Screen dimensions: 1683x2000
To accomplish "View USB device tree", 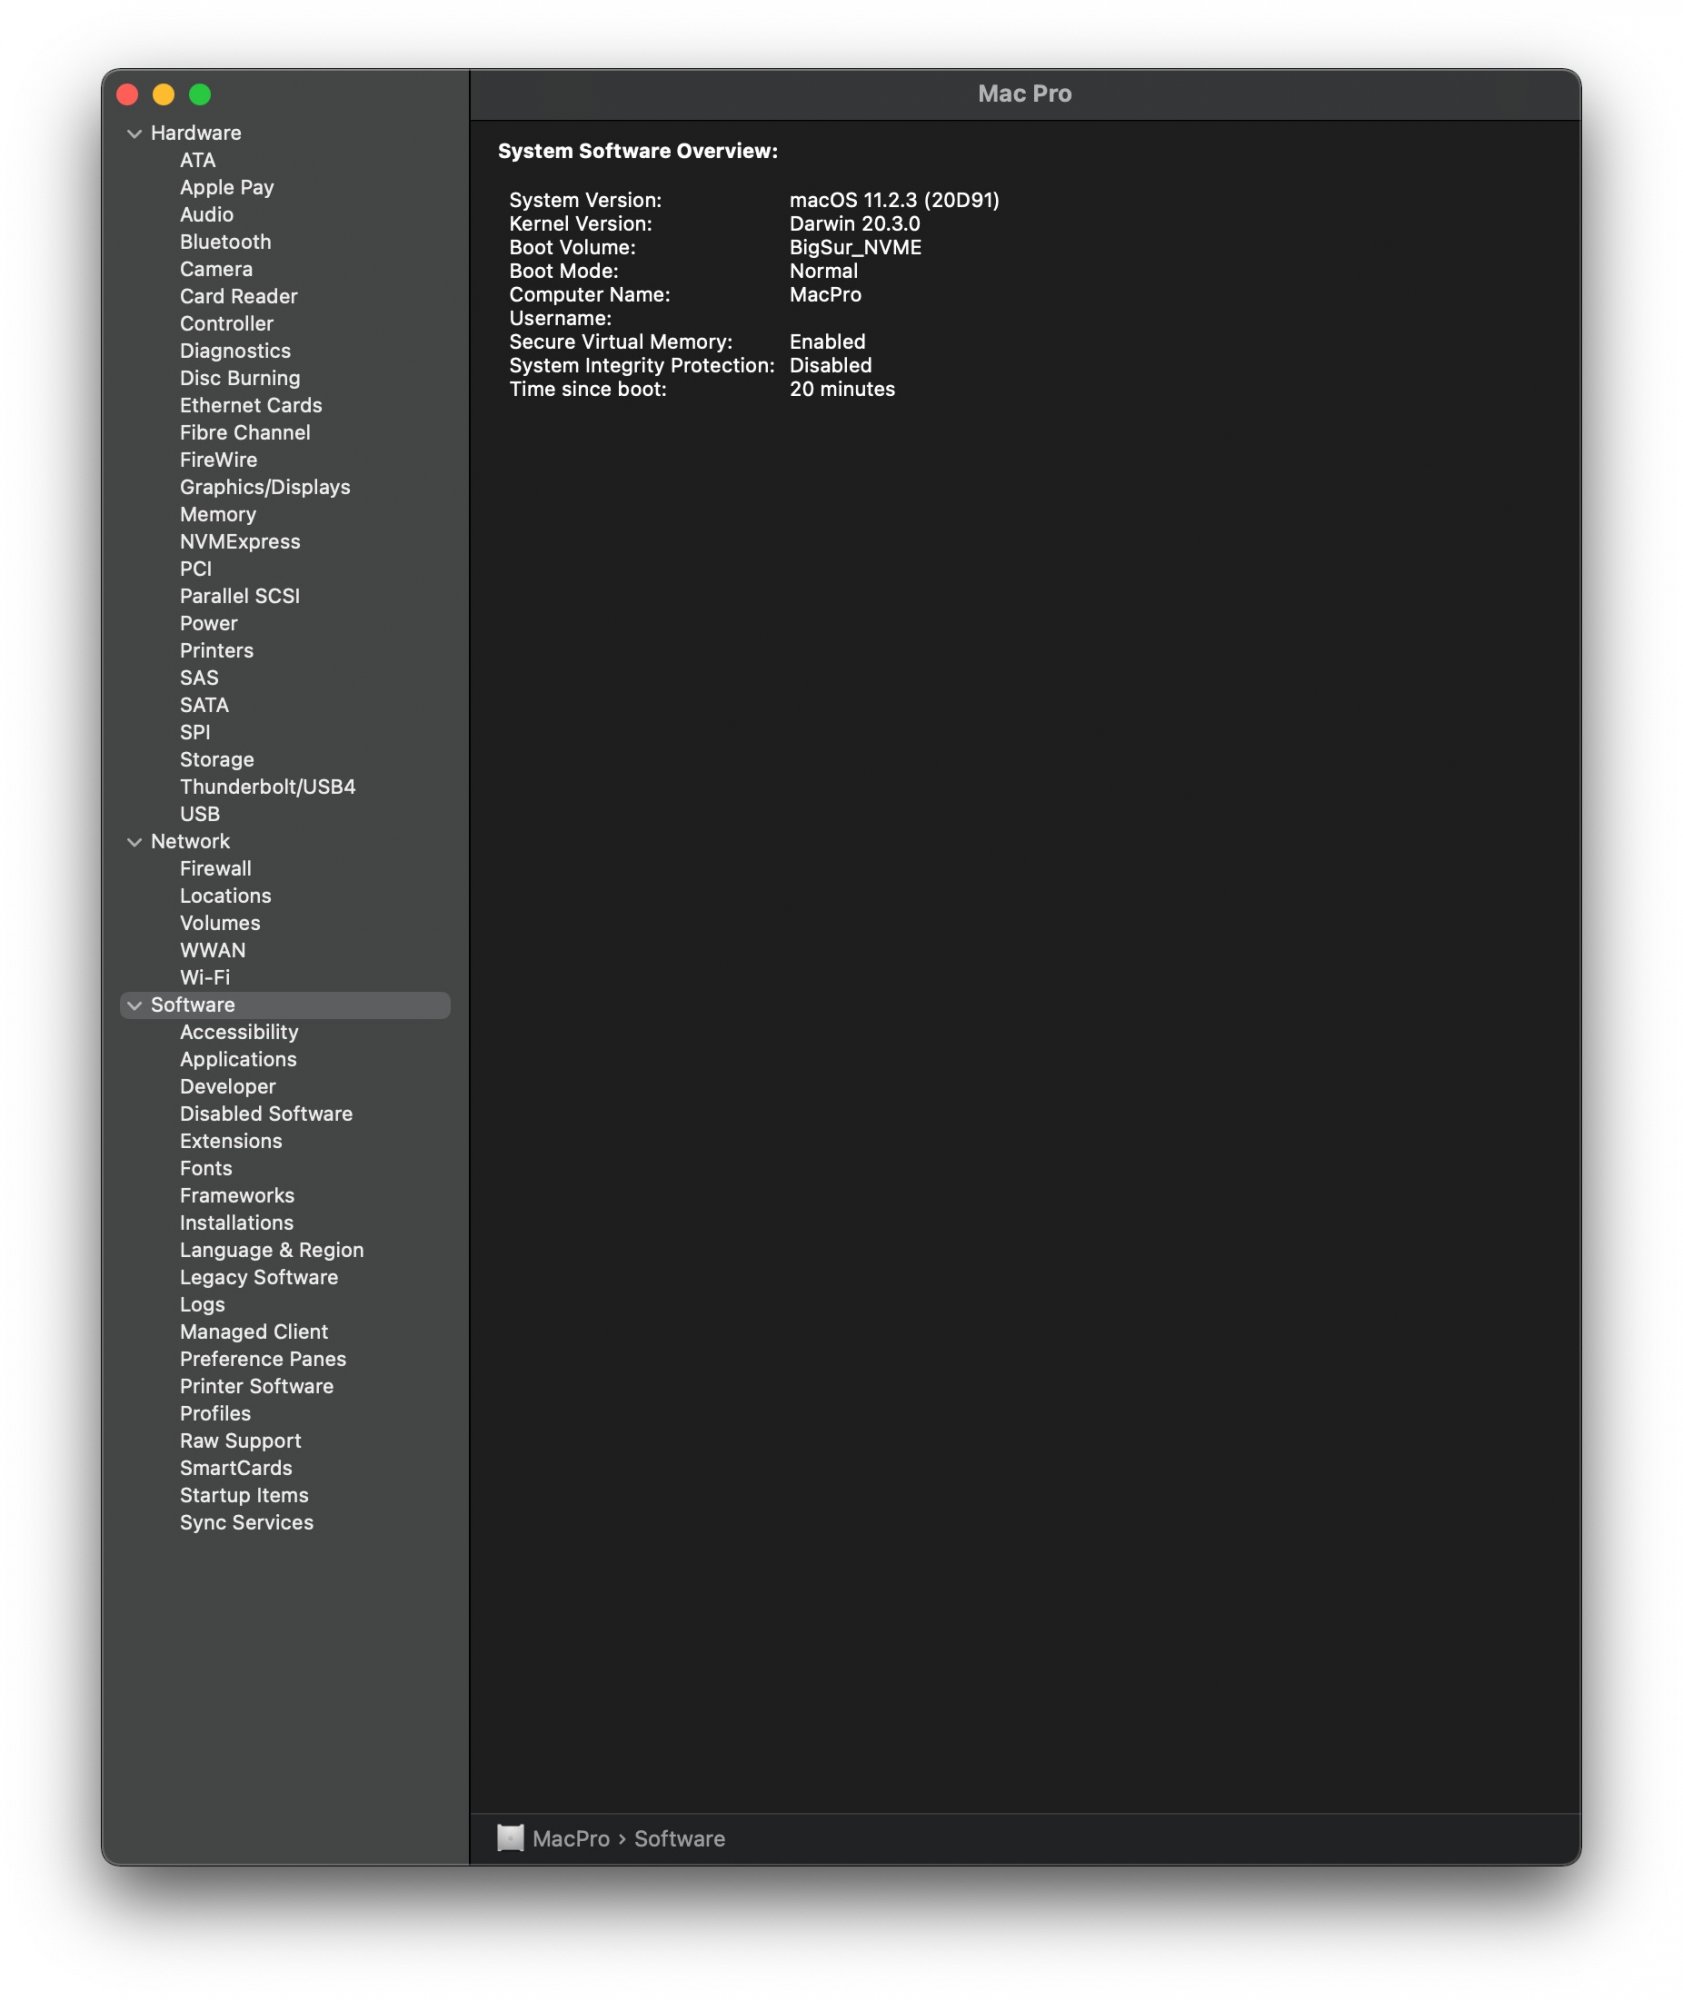I will (200, 814).
